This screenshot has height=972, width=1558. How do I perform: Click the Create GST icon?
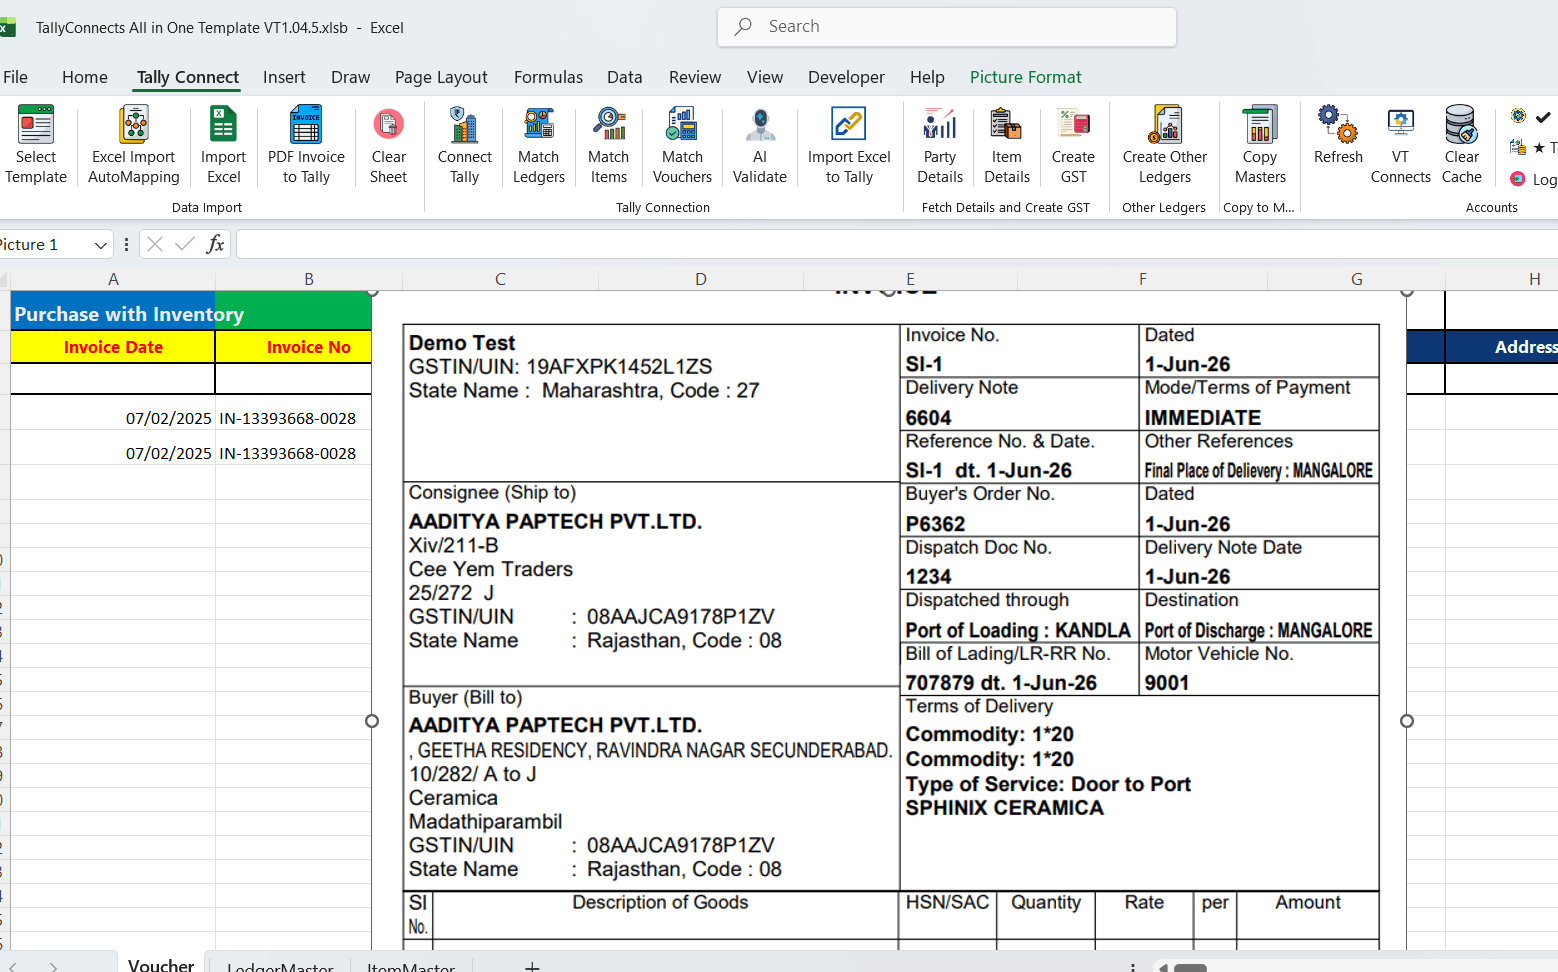pyautogui.click(x=1073, y=124)
